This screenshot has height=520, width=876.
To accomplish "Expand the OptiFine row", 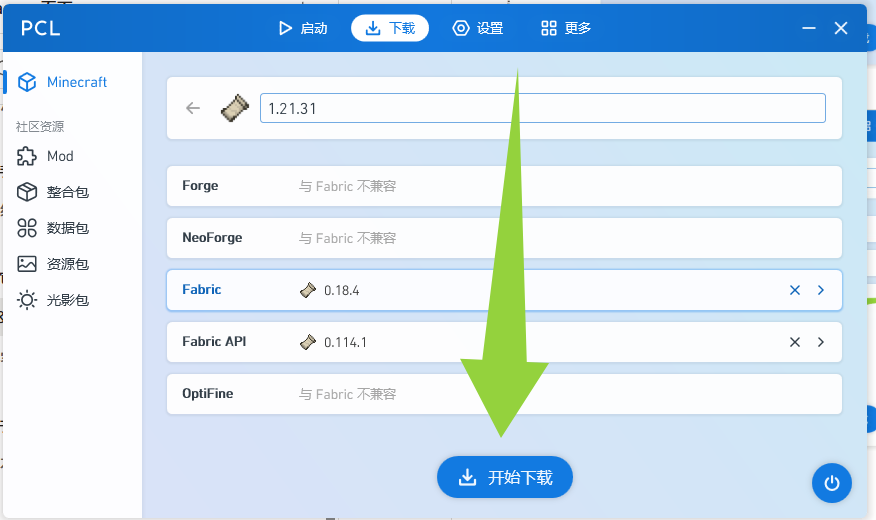I will (x=504, y=394).
